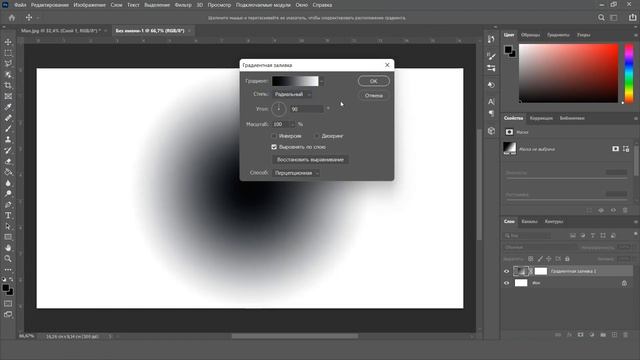Select the Move tool
This screenshot has height=360, width=640.
pos(8,42)
